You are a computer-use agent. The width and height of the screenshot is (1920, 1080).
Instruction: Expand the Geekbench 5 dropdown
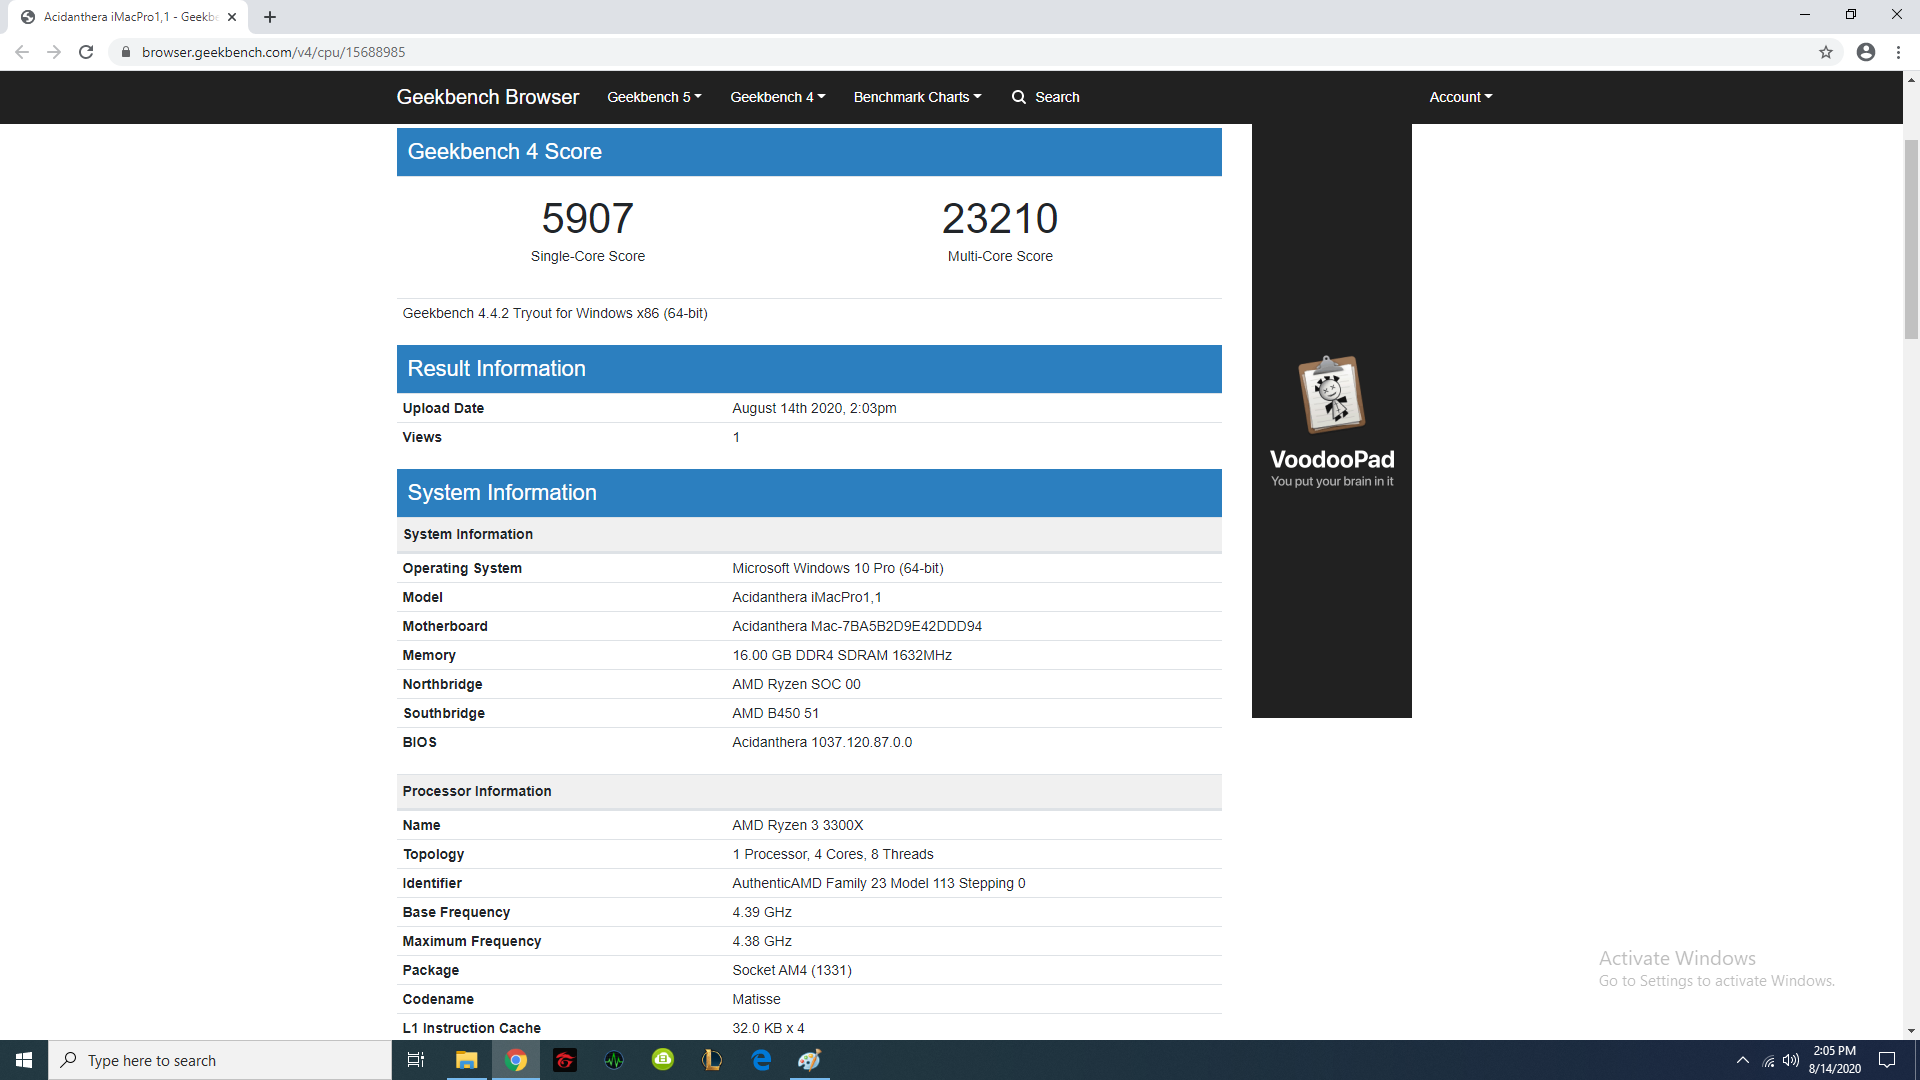pyautogui.click(x=654, y=97)
